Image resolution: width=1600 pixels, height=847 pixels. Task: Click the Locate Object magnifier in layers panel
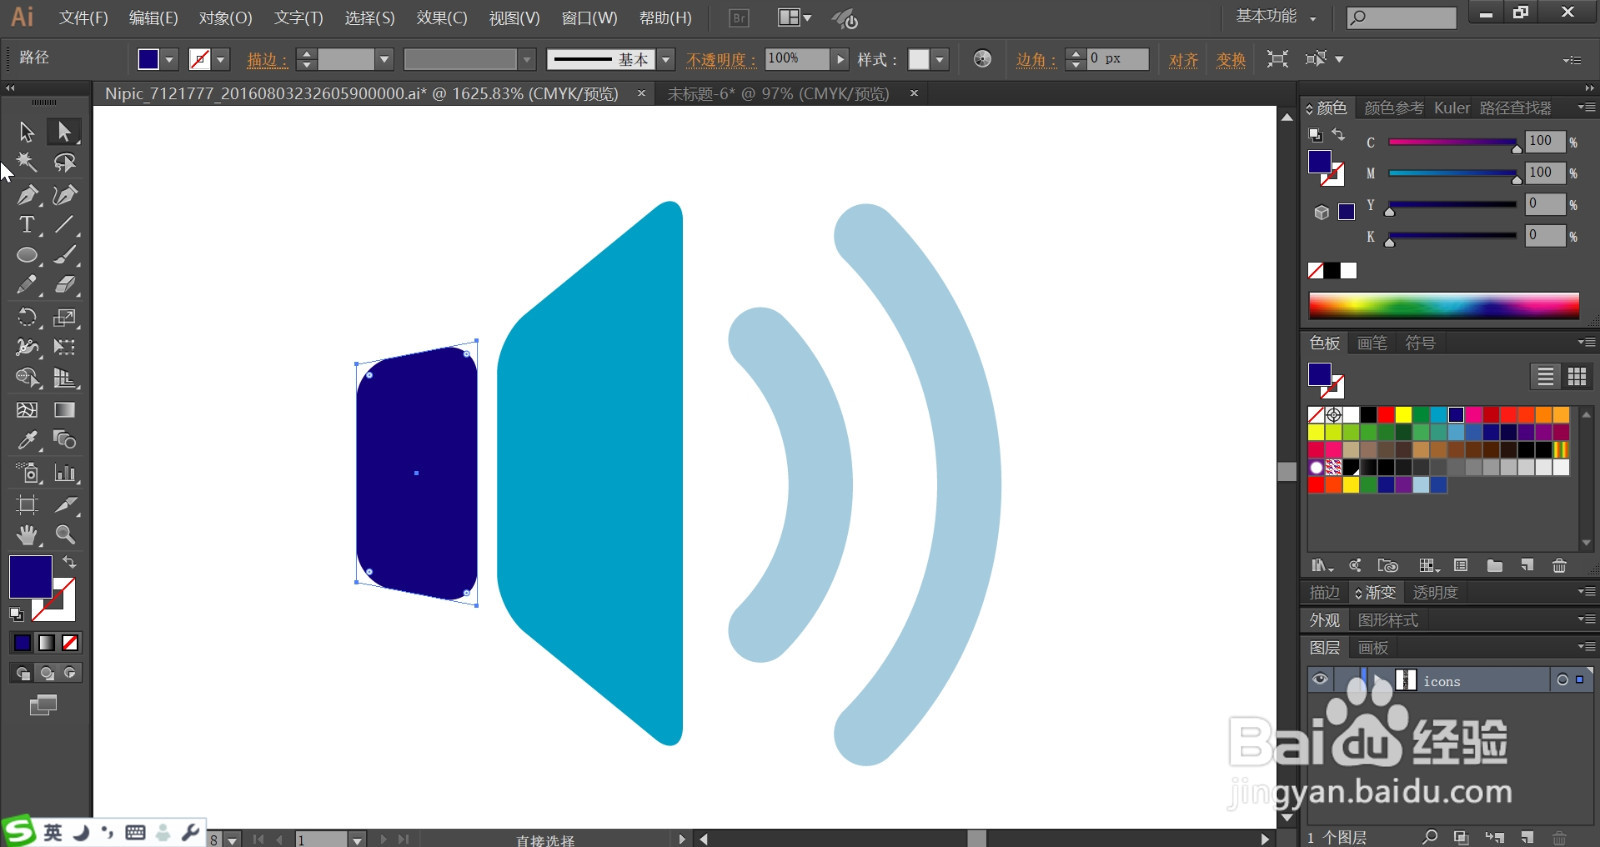1430,837
